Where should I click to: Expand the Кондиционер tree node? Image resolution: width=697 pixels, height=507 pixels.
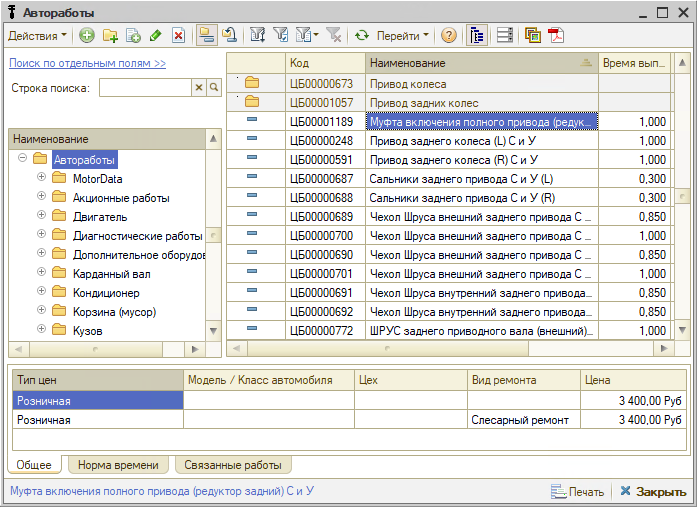42,292
